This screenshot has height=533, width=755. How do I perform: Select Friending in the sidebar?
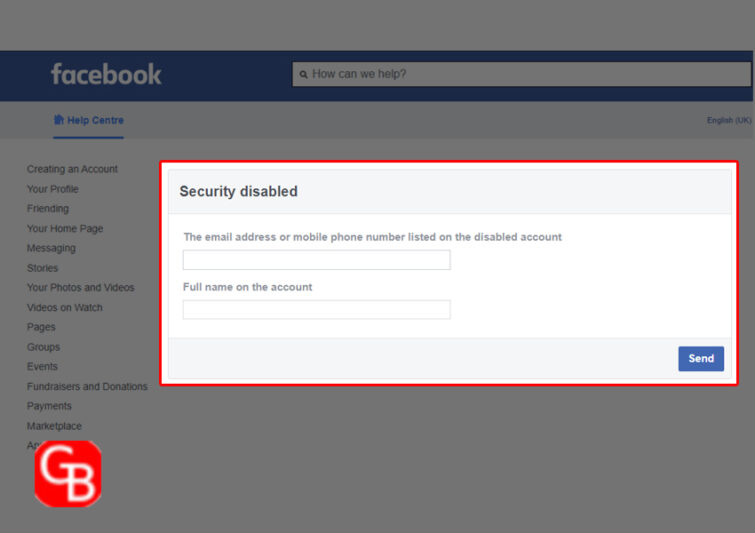click(x=48, y=208)
